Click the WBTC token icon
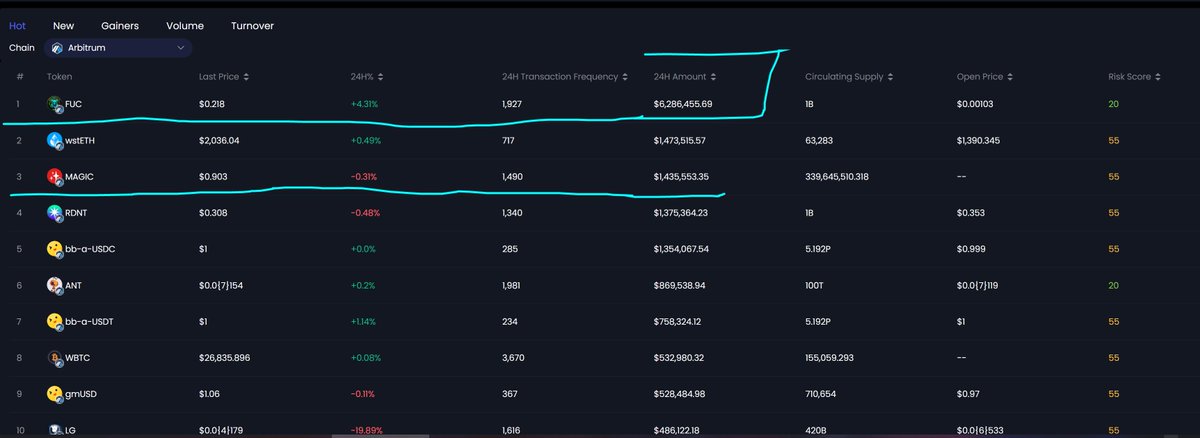 pyautogui.click(x=55, y=357)
